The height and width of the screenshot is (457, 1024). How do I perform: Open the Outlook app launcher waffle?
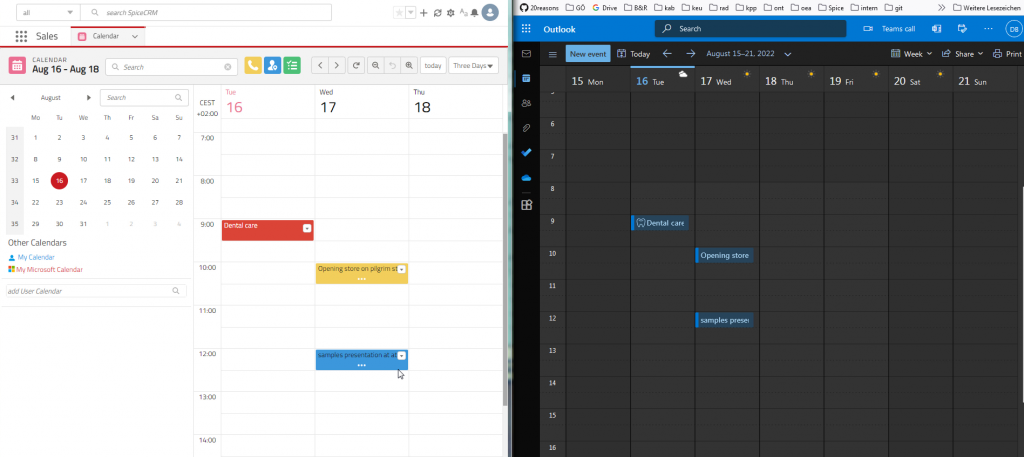[526, 29]
